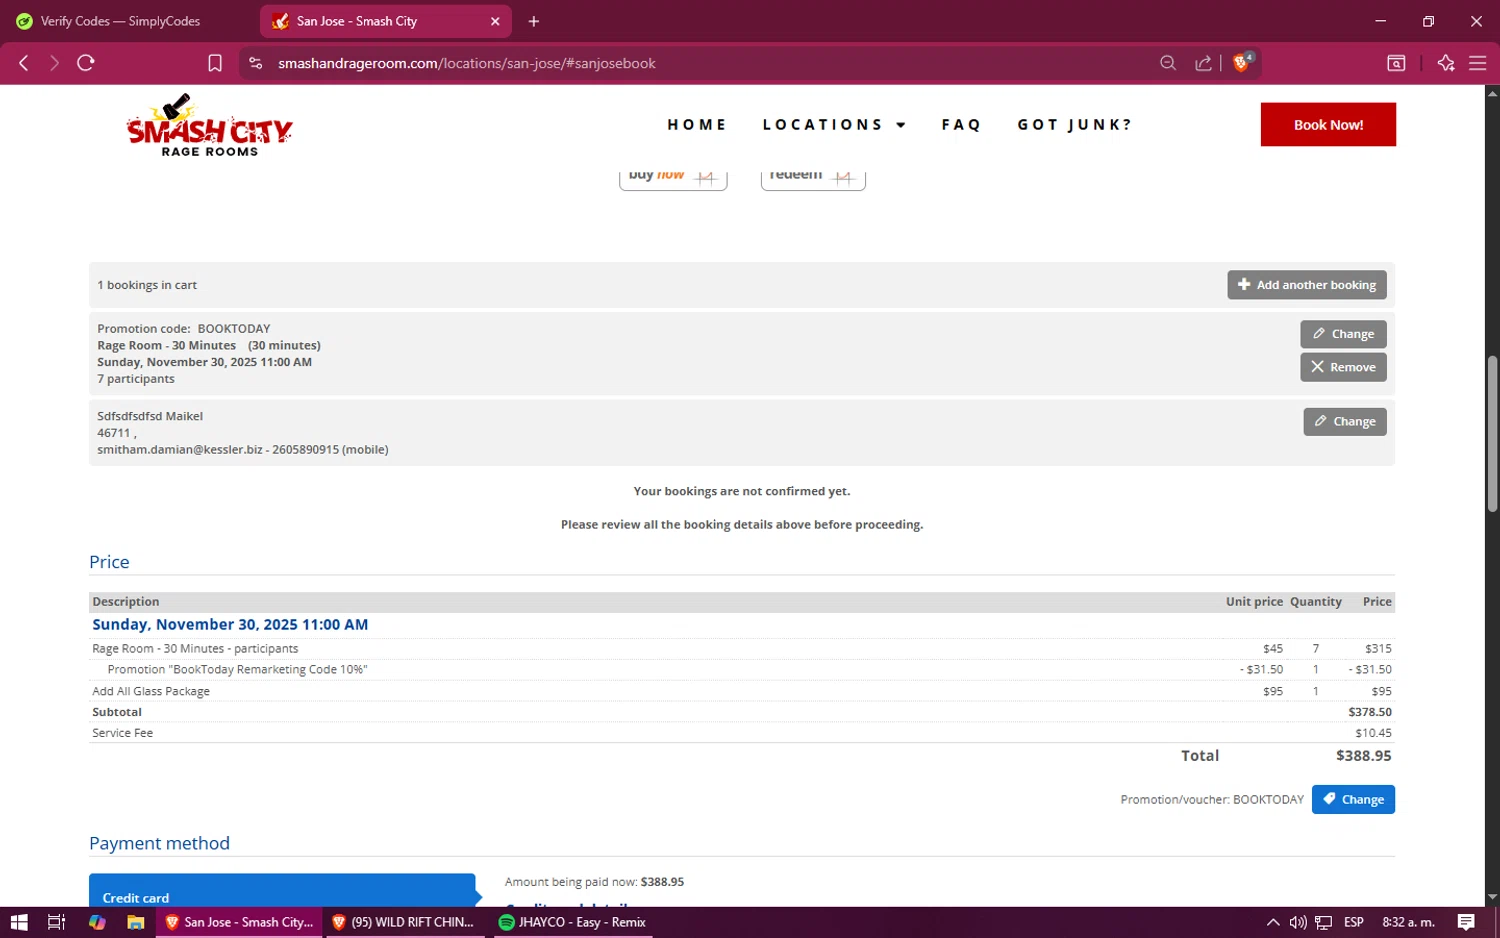The height and width of the screenshot is (938, 1500).
Task: Open Copilot icon in taskbar
Action: tap(97, 922)
